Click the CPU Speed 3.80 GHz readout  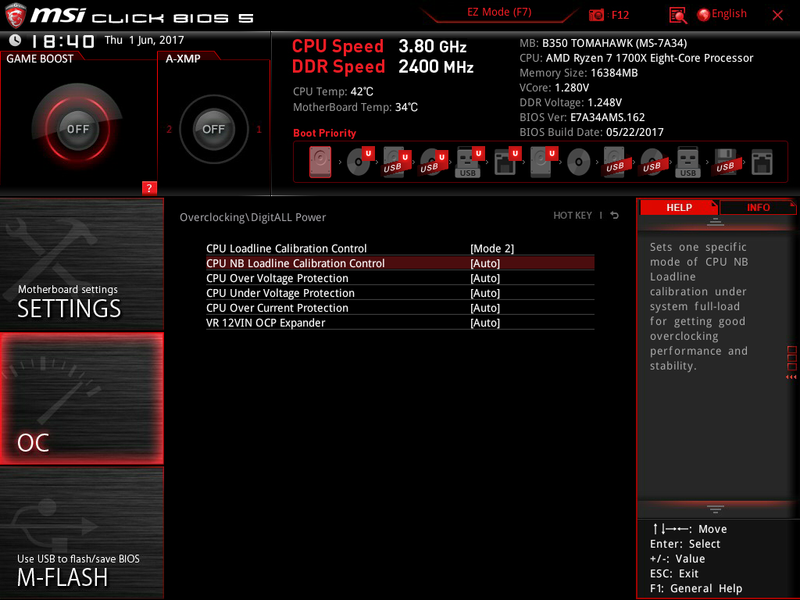pyautogui.click(x=379, y=46)
